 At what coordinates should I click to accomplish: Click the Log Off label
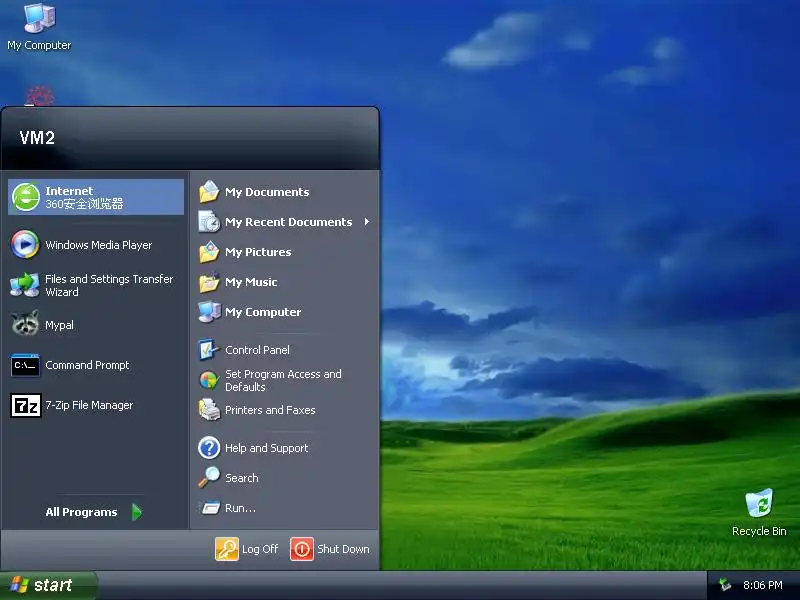click(x=260, y=549)
